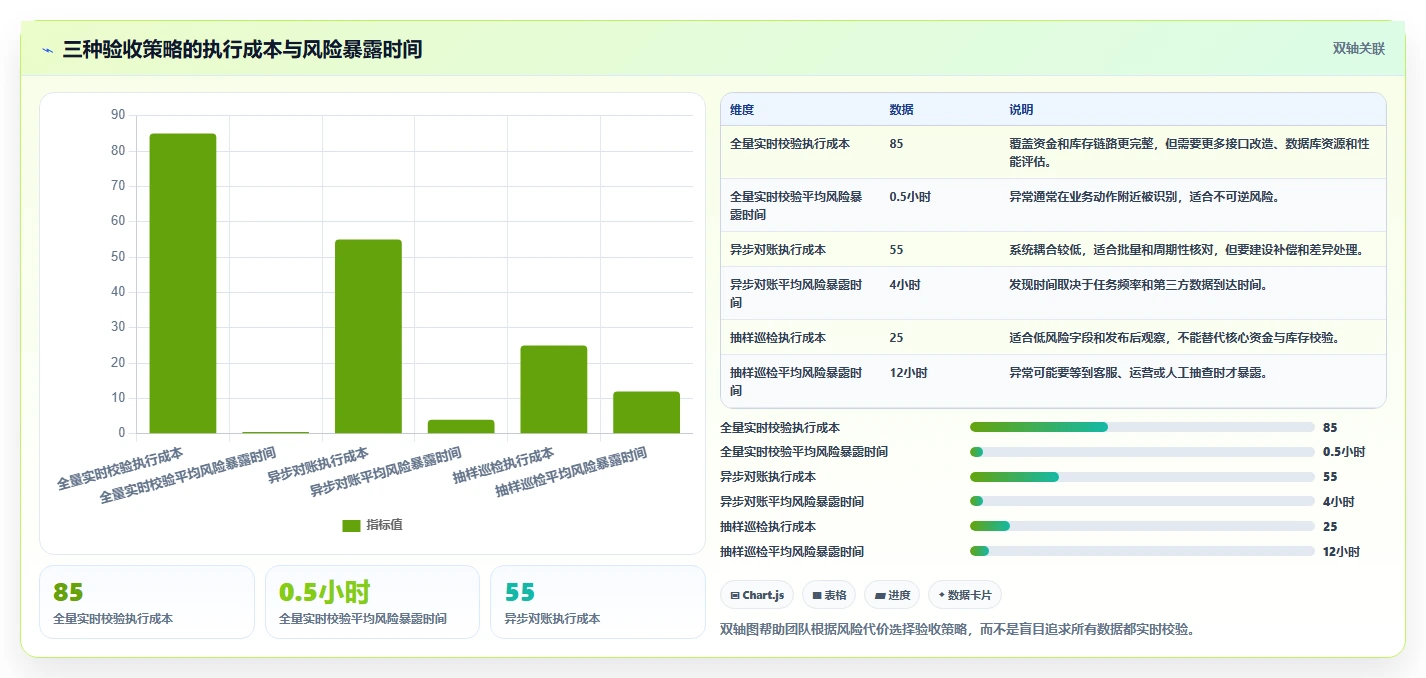Click the 抽样巡检平均风险暴露时间 bar in chart
The height and width of the screenshot is (678, 1426).
click(x=646, y=413)
